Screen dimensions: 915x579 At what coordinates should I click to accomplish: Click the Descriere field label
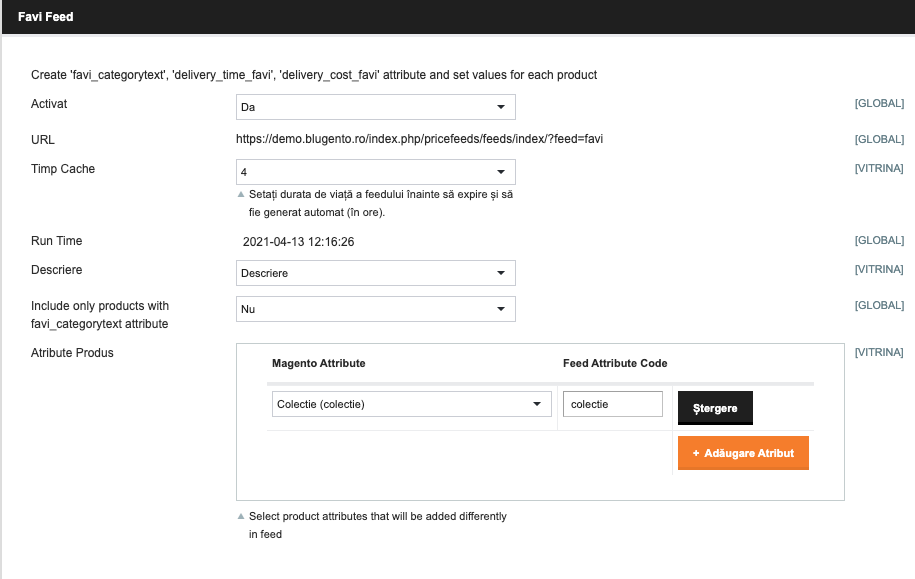pos(57,270)
